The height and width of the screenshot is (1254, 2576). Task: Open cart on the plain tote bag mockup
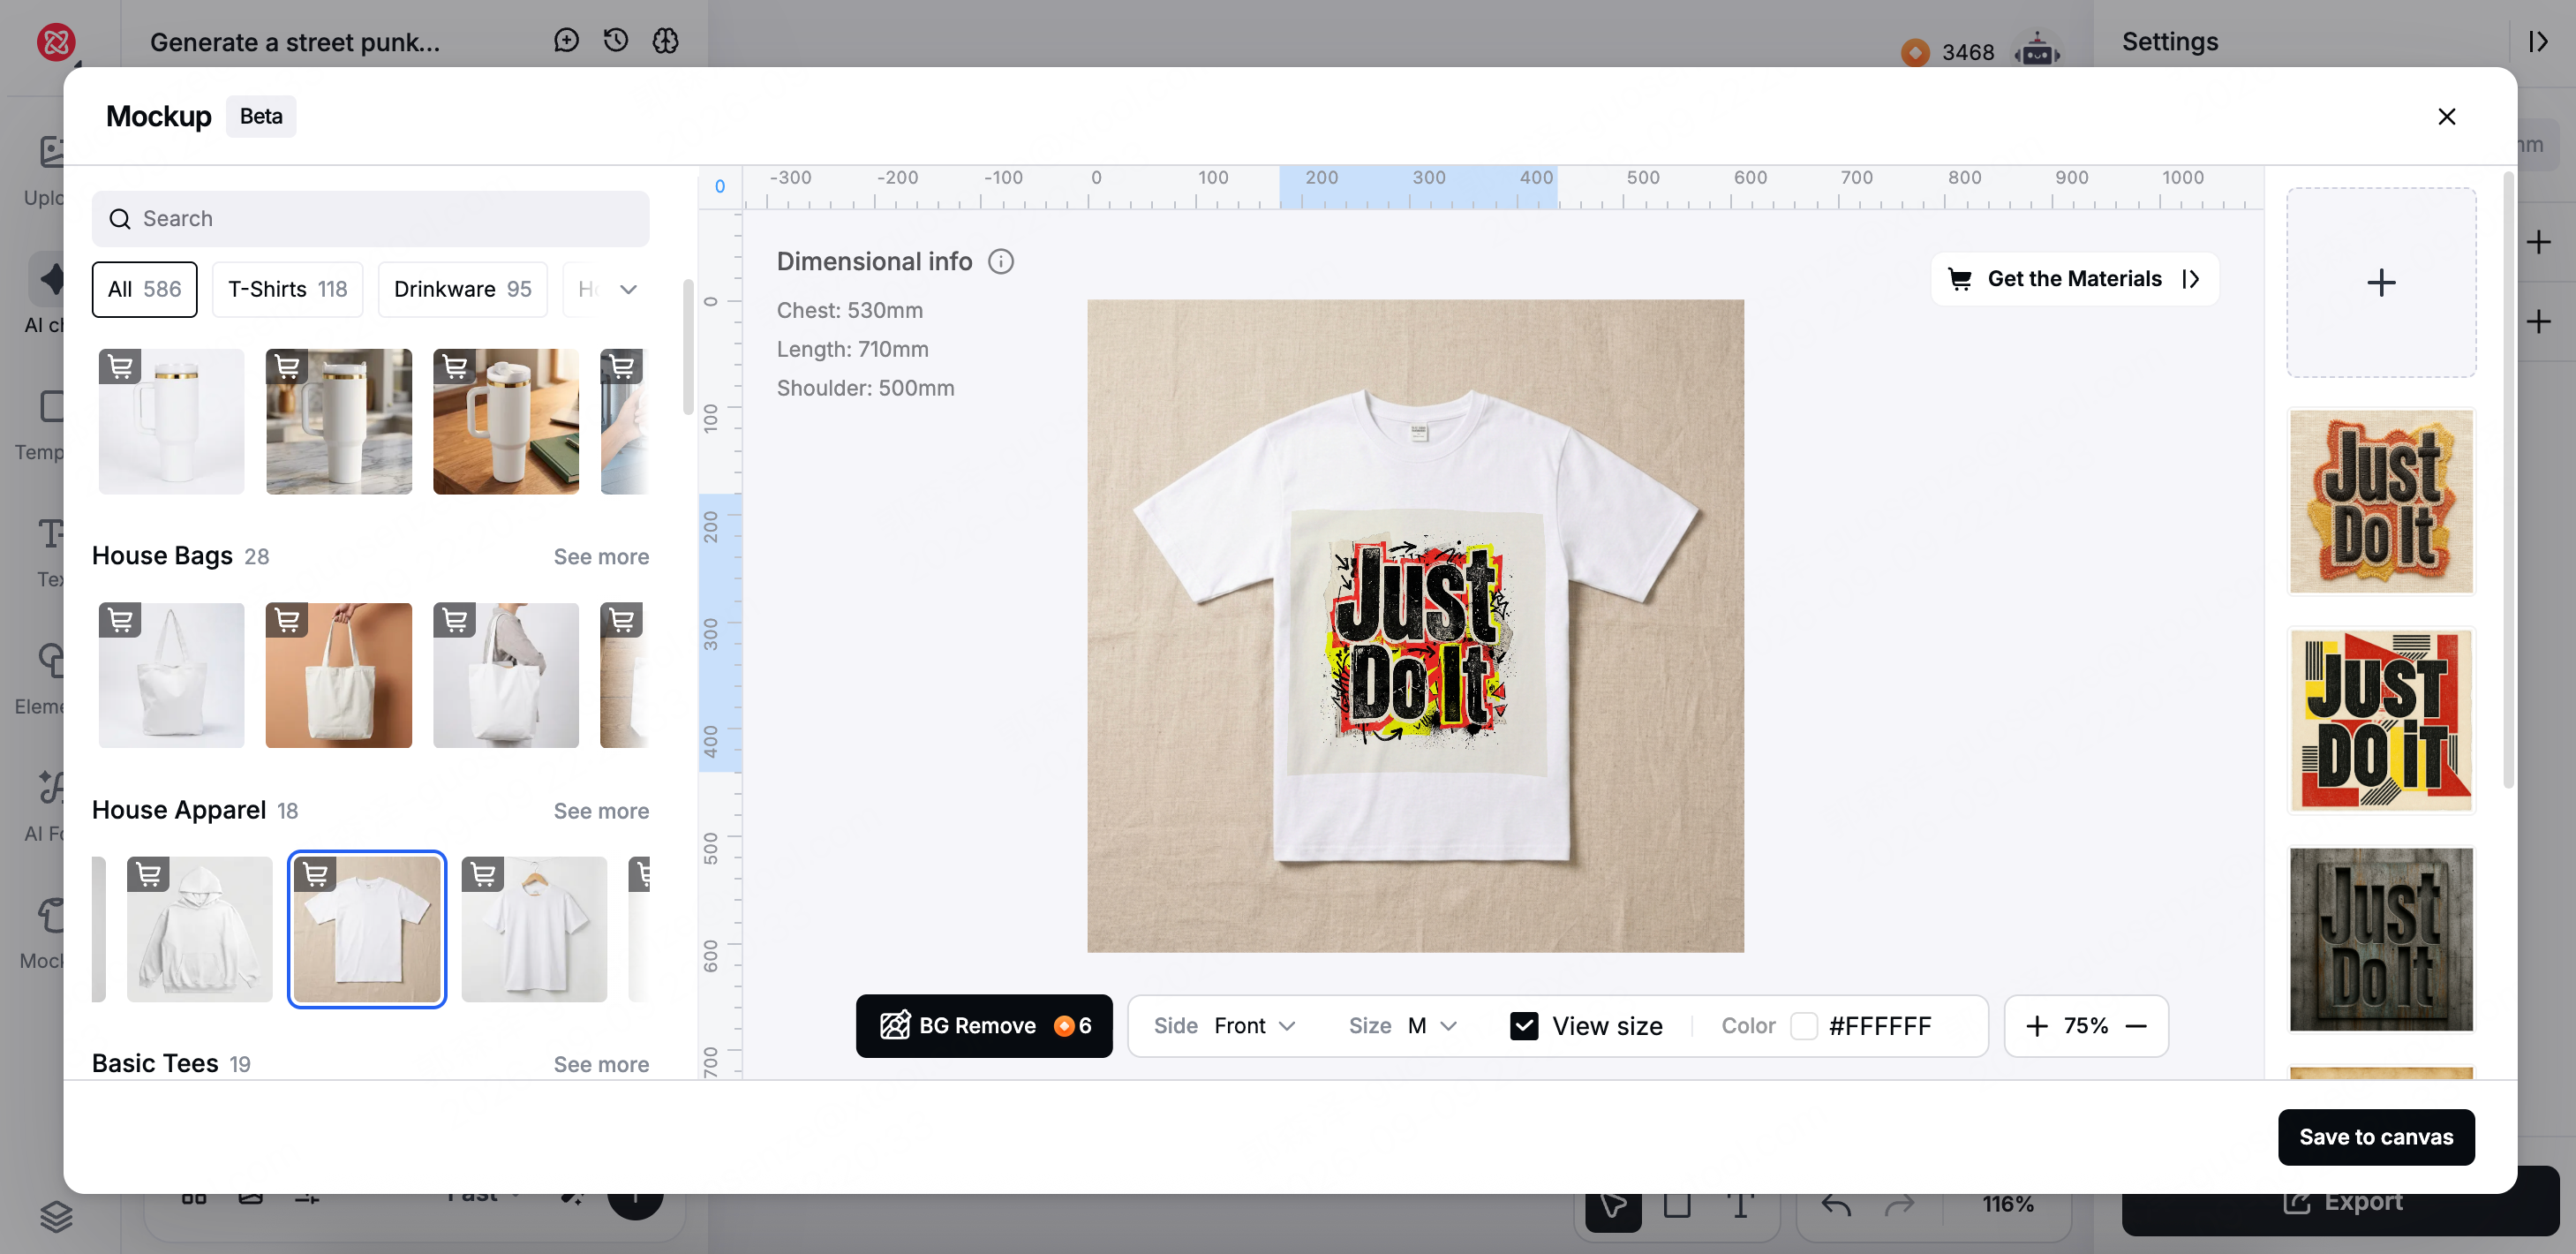tap(120, 621)
